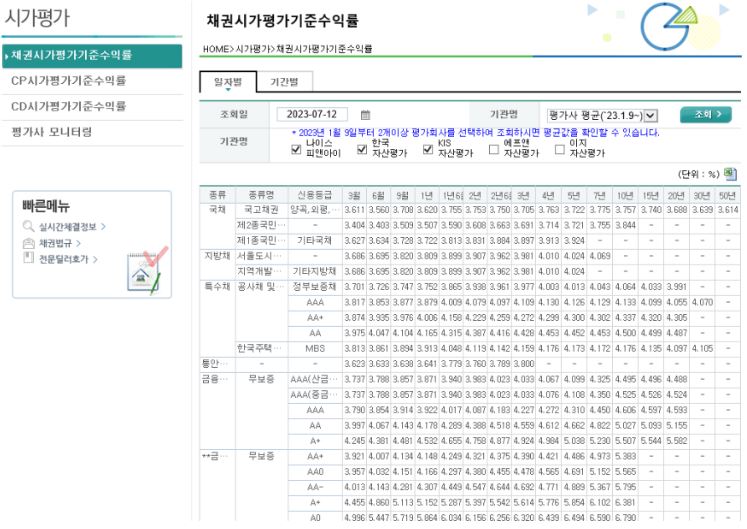Open the calendar date picker icon
The width and height of the screenshot is (747, 529).
tap(365, 115)
